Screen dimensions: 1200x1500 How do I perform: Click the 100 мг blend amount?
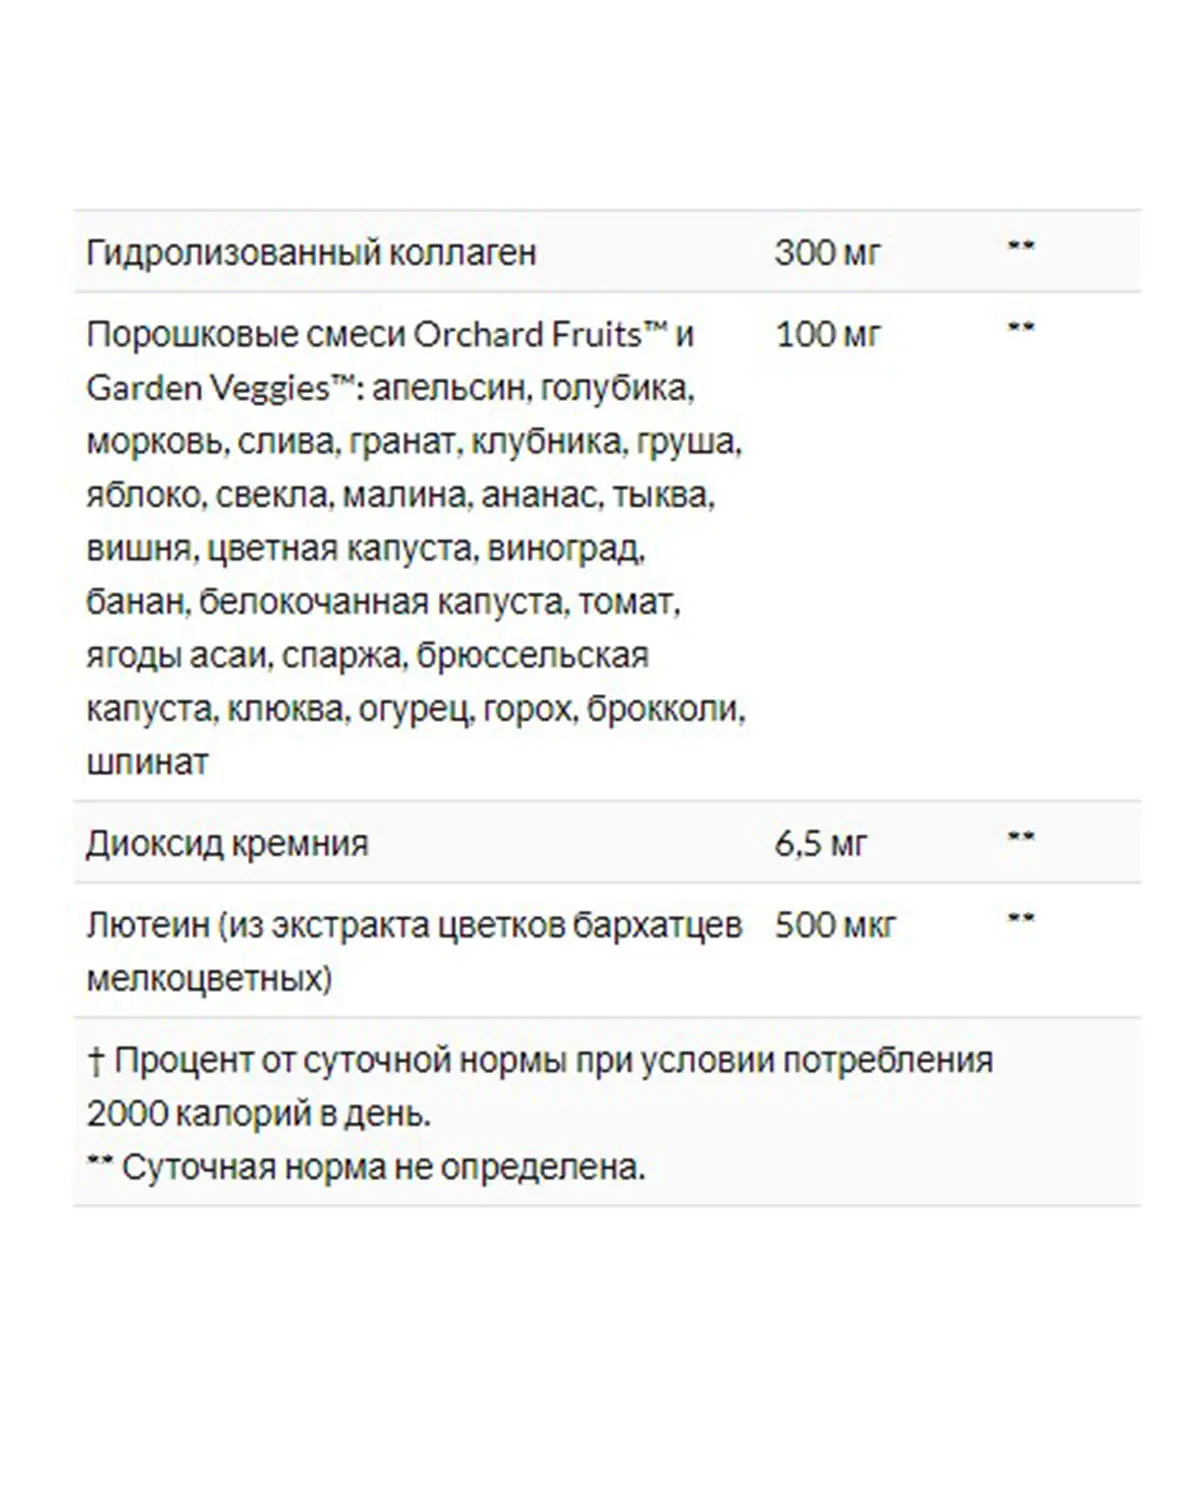click(x=827, y=334)
